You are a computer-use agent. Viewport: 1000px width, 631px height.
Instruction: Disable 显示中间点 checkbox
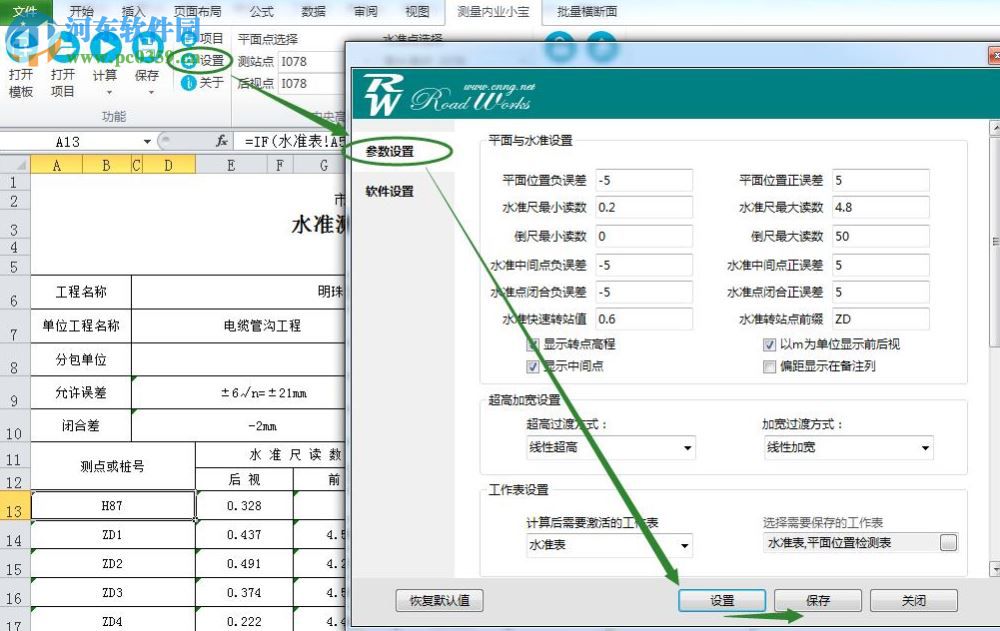tap(533, 366)
